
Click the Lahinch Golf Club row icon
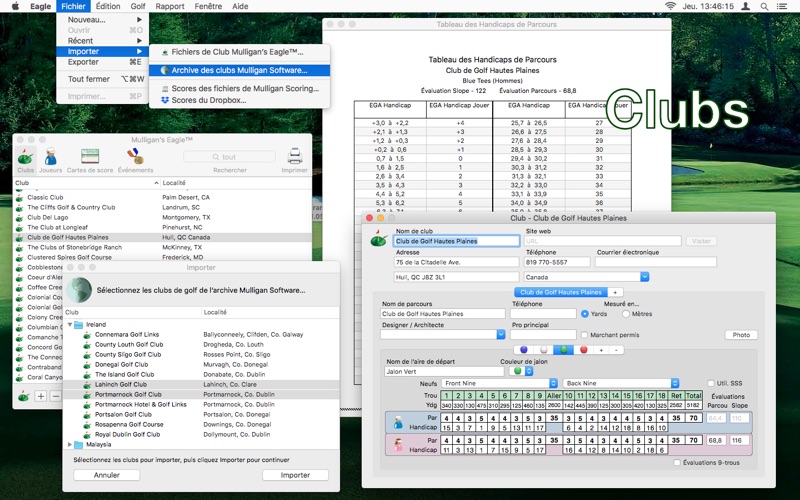click(x=87, y=385)
